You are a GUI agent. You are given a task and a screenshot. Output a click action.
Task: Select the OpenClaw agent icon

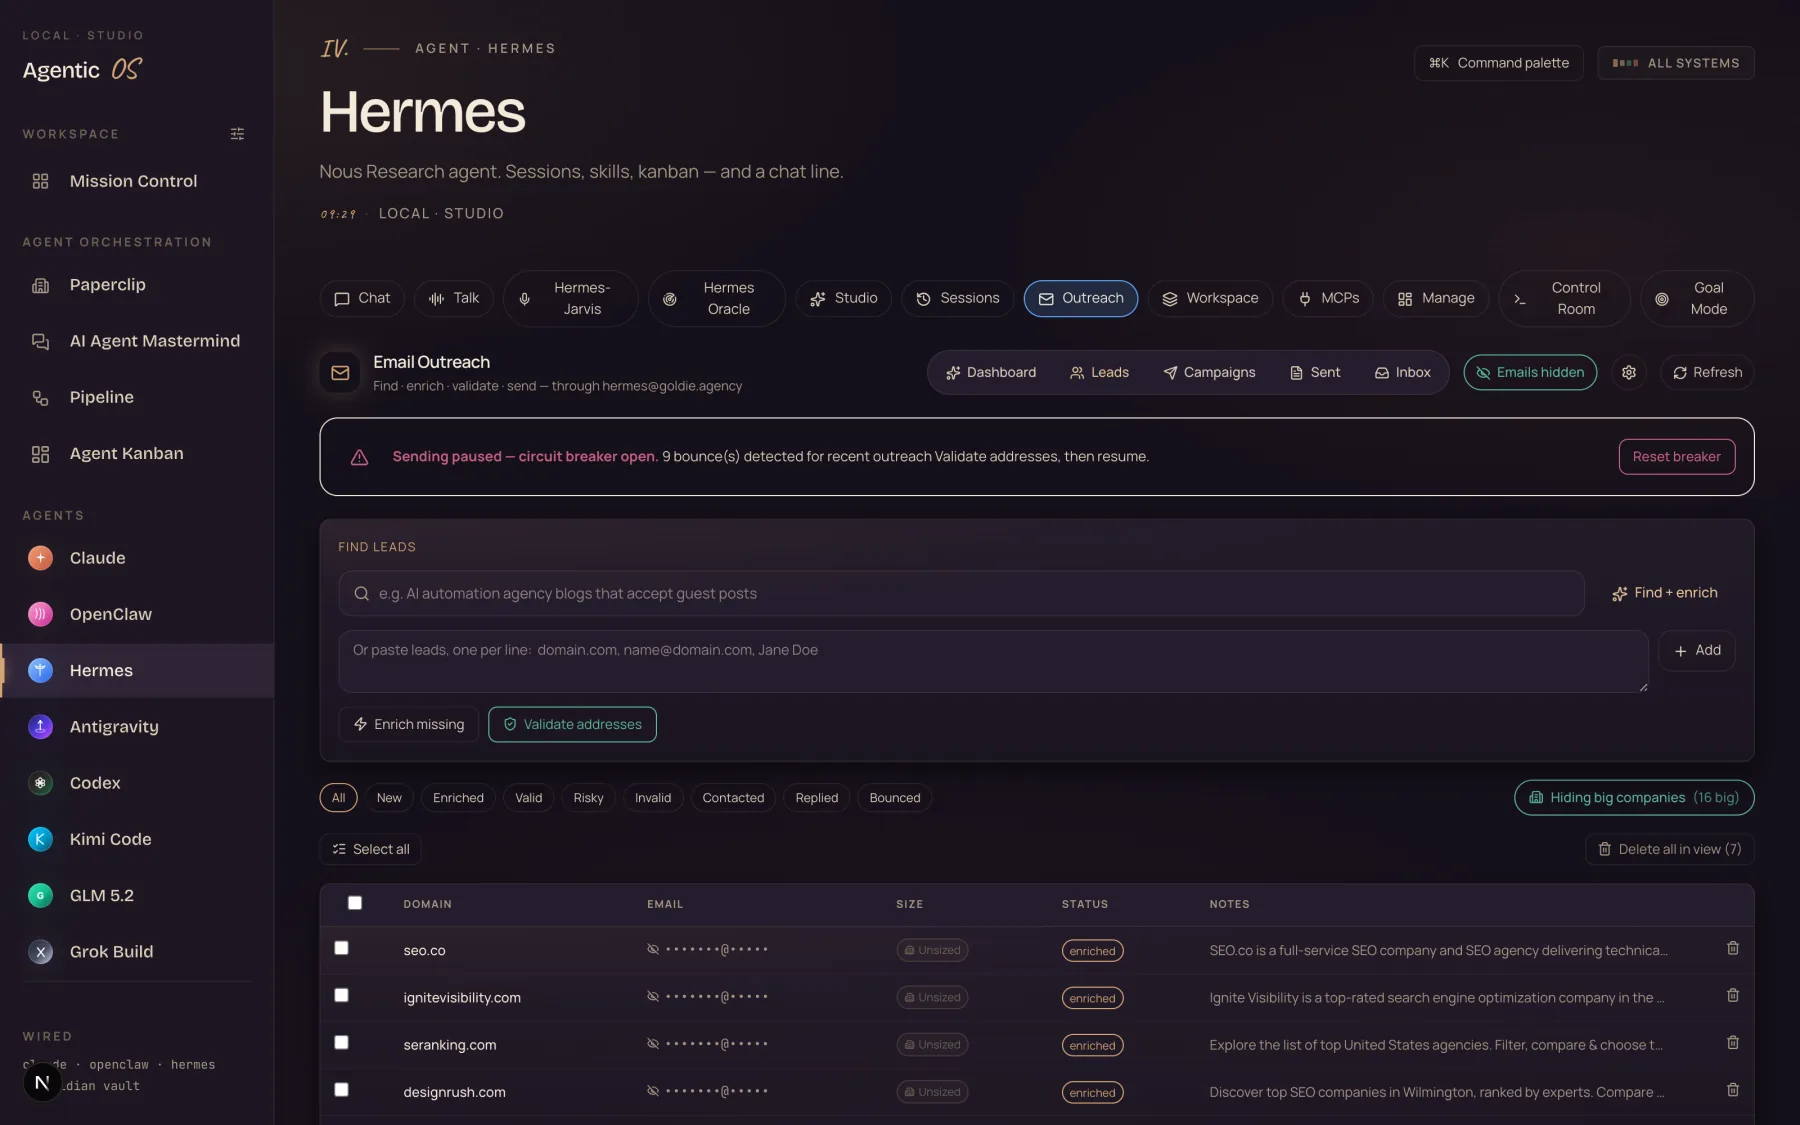coord(40,614)
